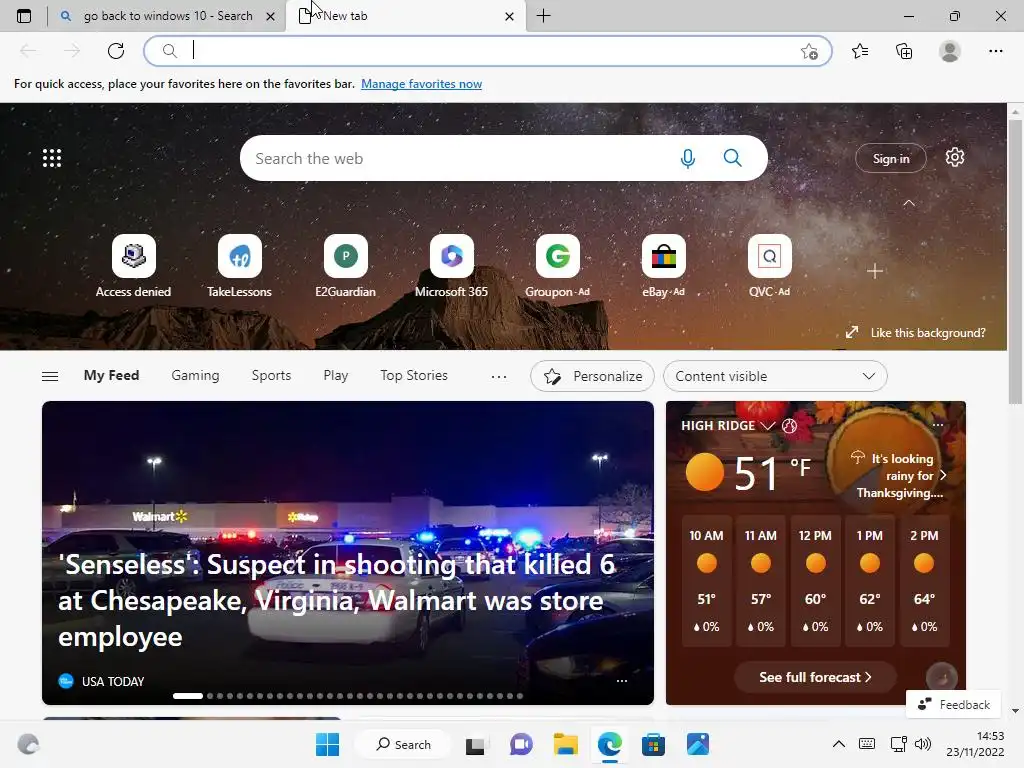Open page settings gear icon

[955, 157]
